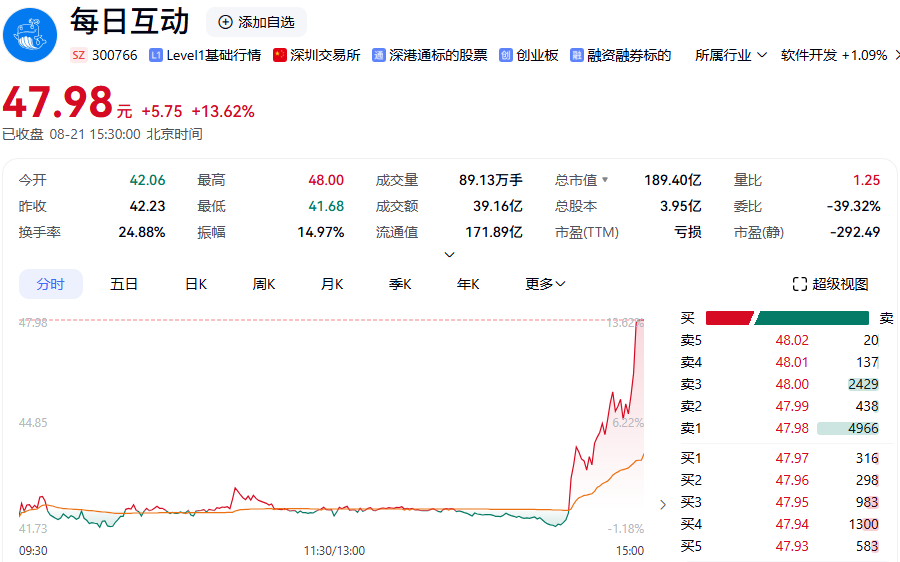900x562 pixels.
Task: Click 卖4 price 48.01
Action: coord(792,362)
